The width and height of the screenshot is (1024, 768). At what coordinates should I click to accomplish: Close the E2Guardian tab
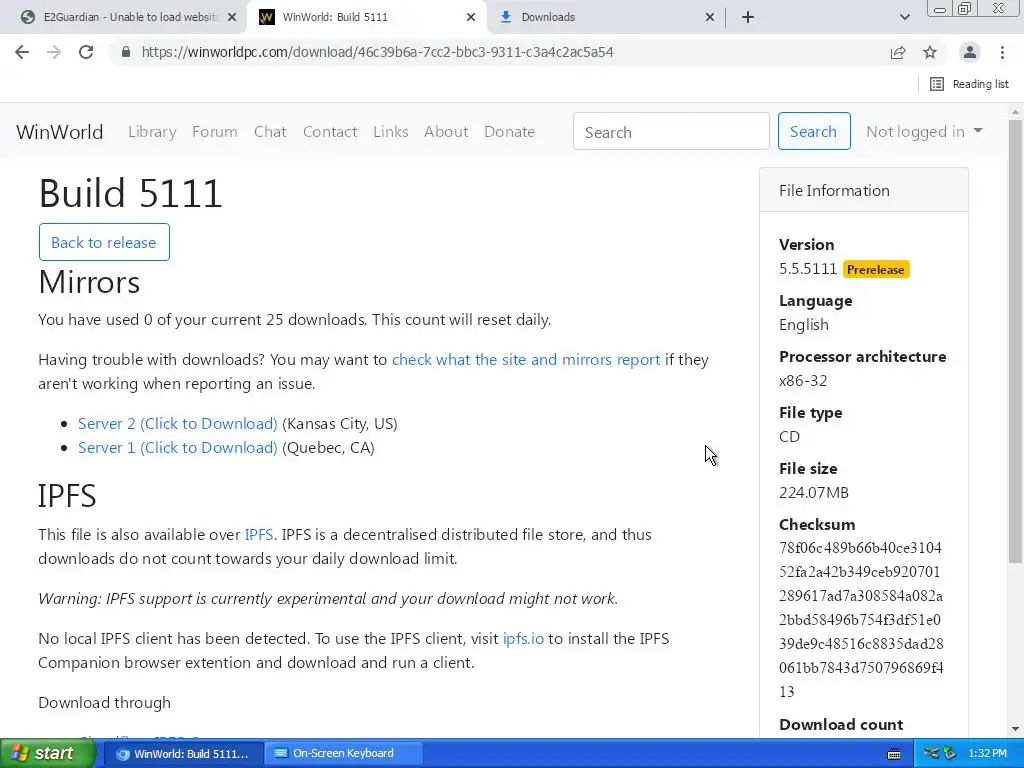(x=232, y=18)
